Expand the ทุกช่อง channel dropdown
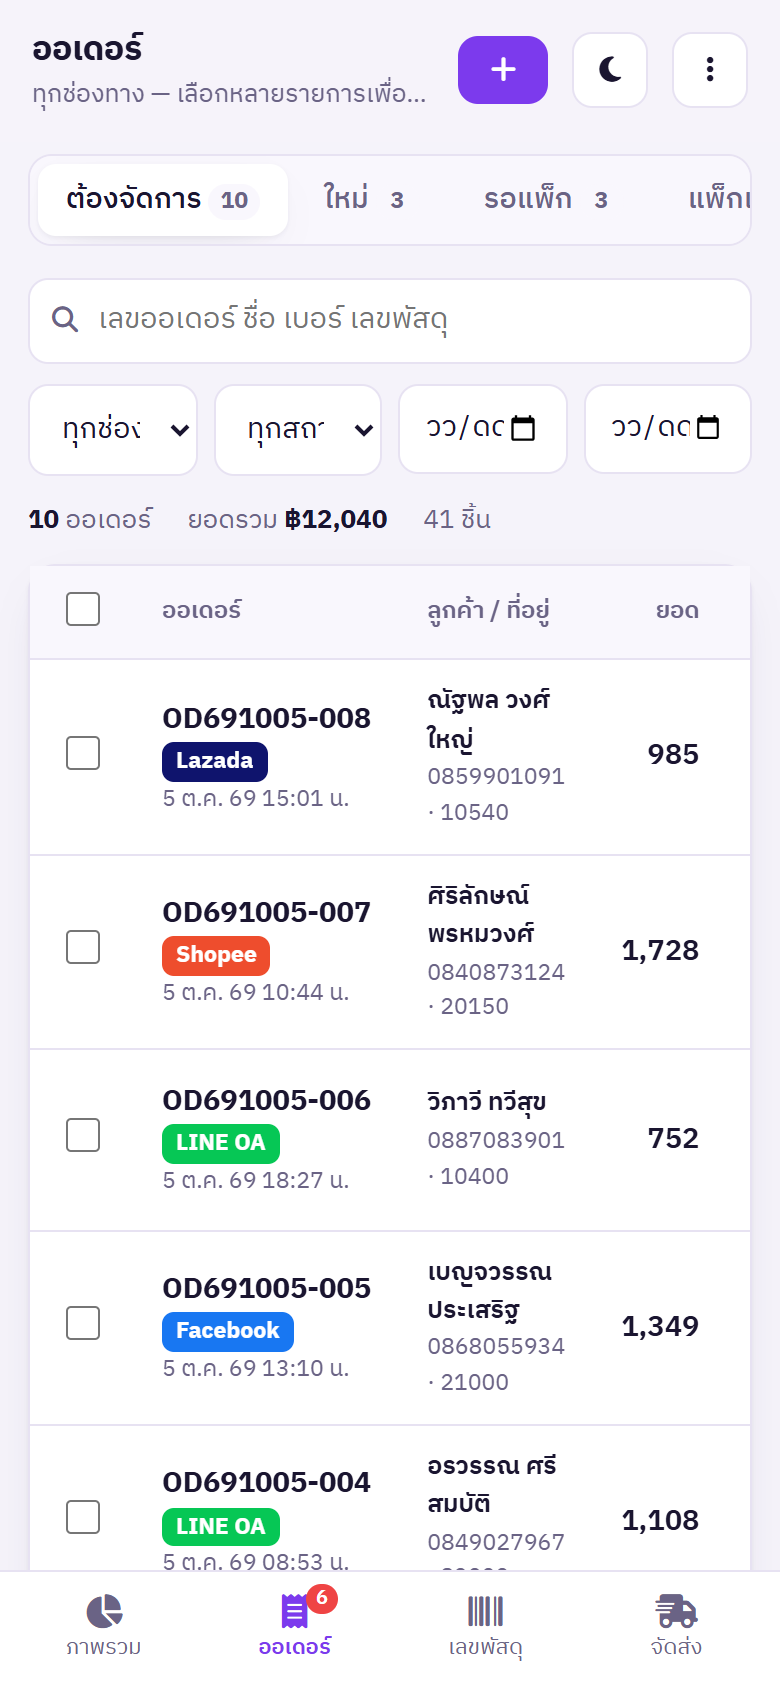The width and height of the screenshot is (780, 1688). click(x=113, y=429)
